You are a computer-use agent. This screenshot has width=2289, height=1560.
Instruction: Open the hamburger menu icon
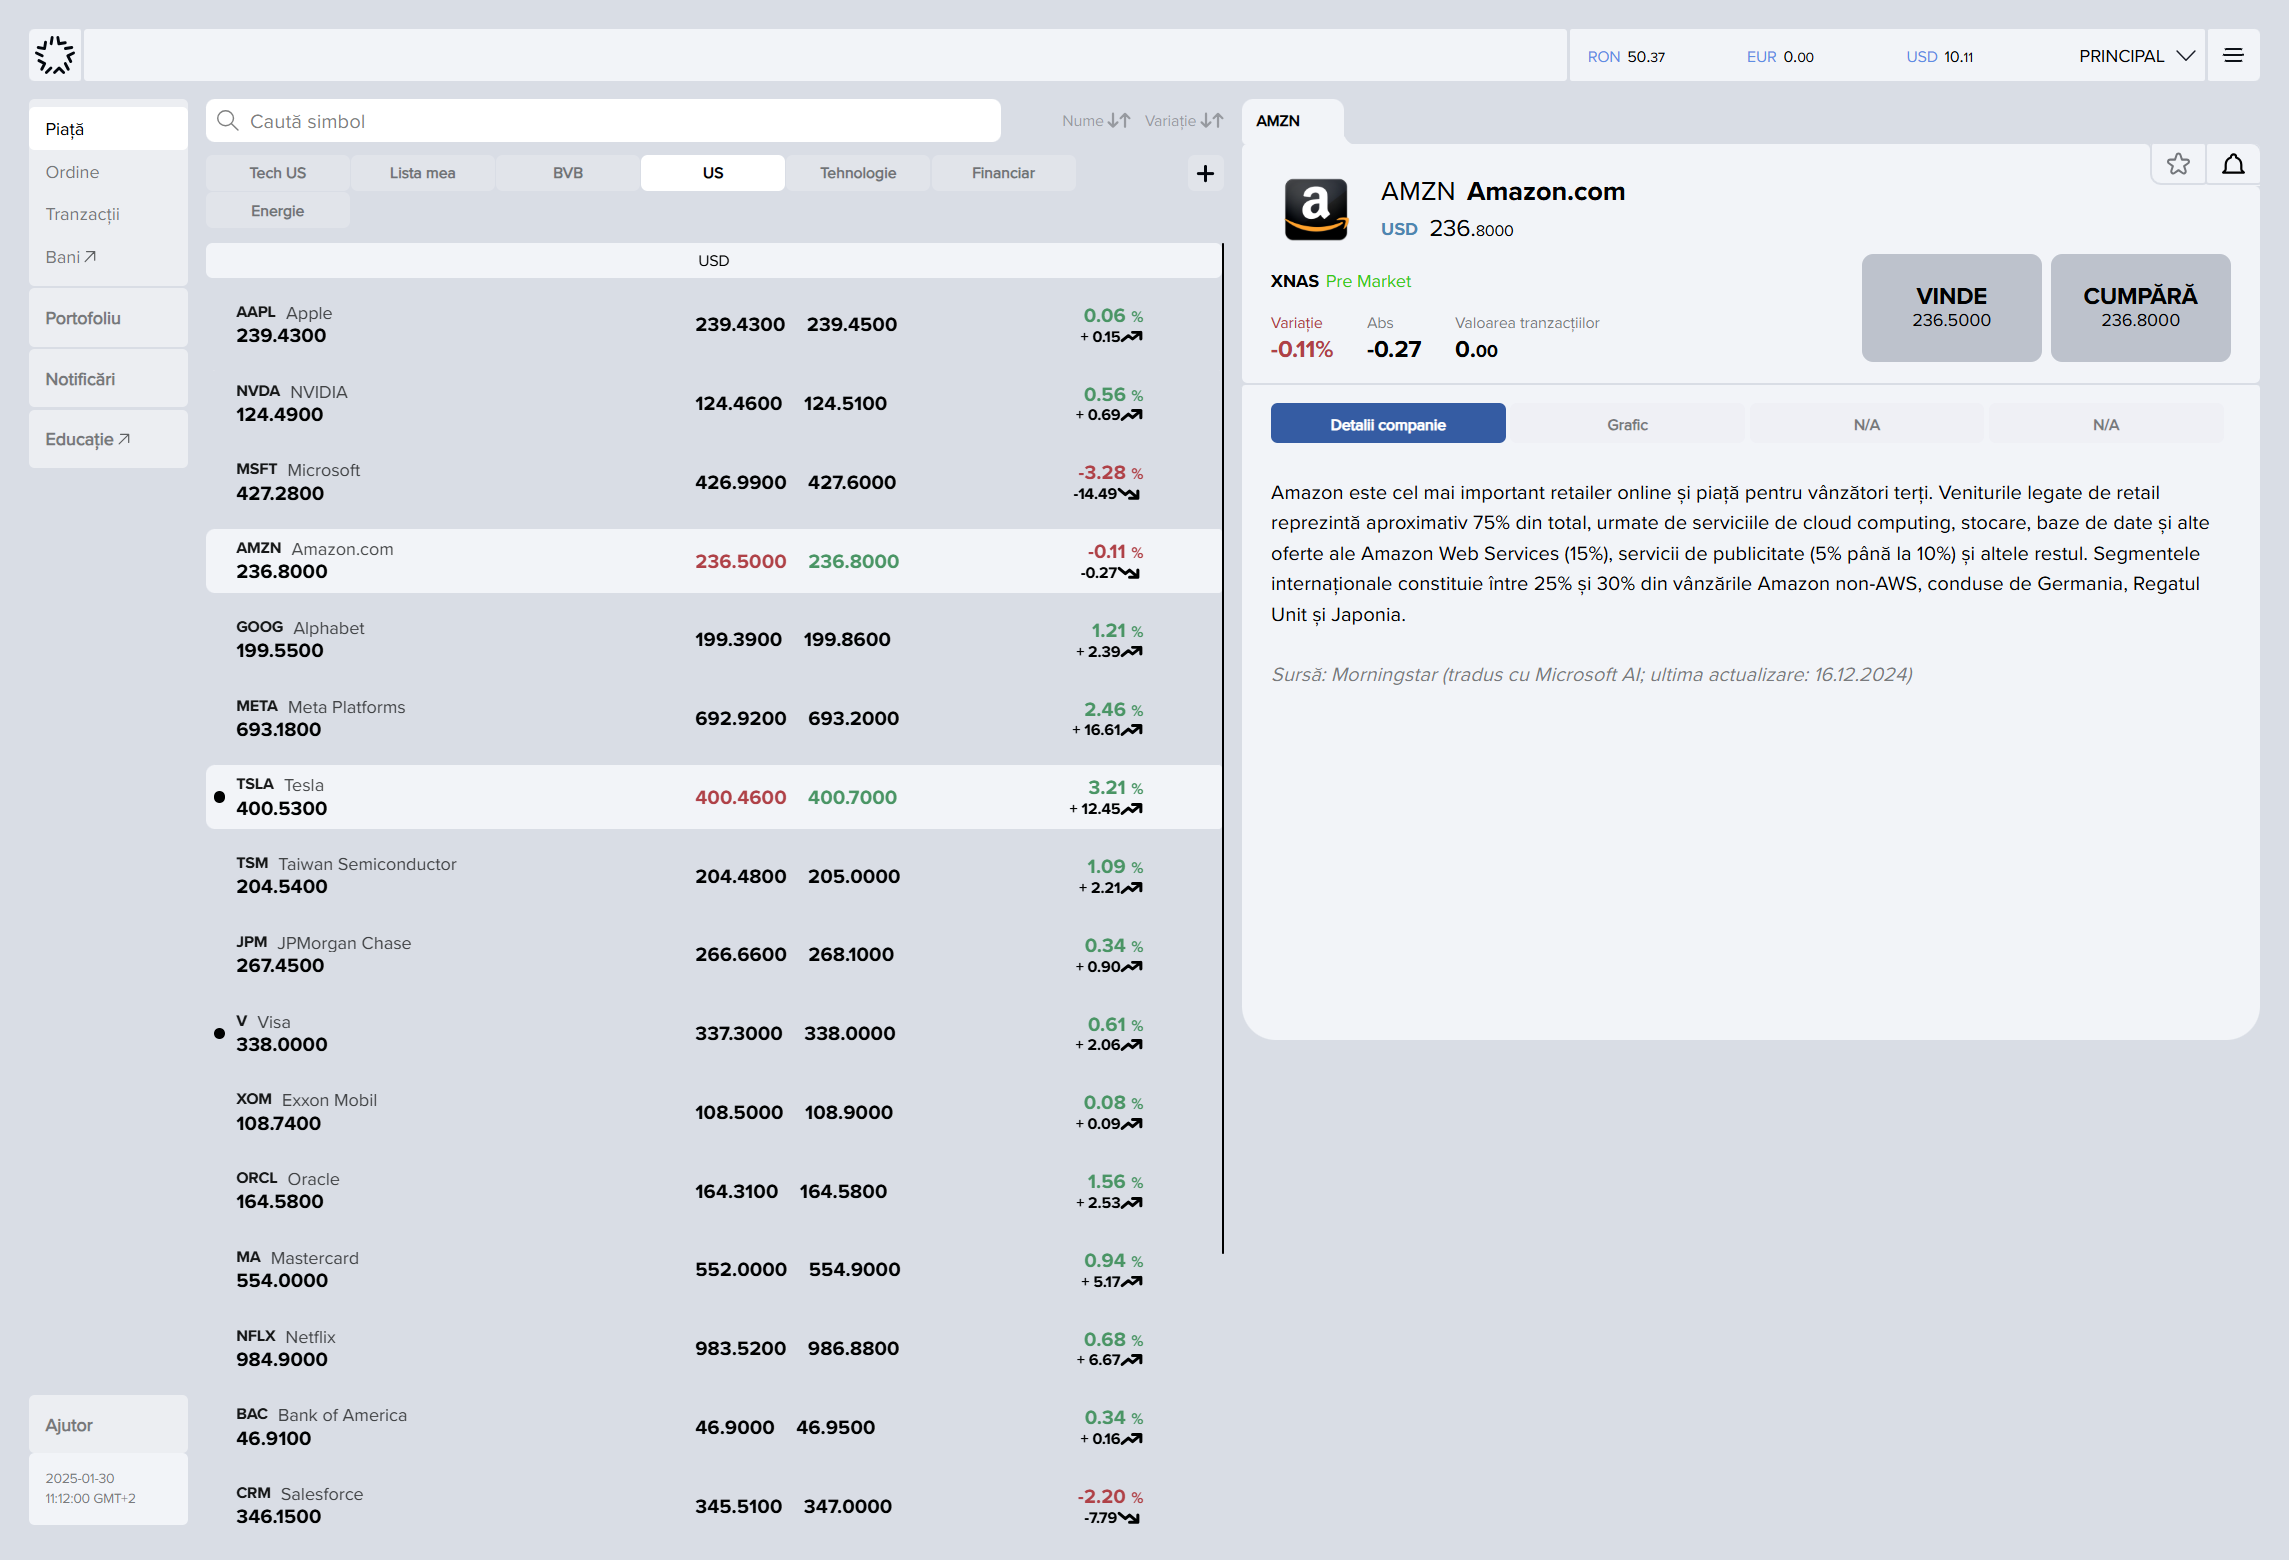click(2233, 55)
